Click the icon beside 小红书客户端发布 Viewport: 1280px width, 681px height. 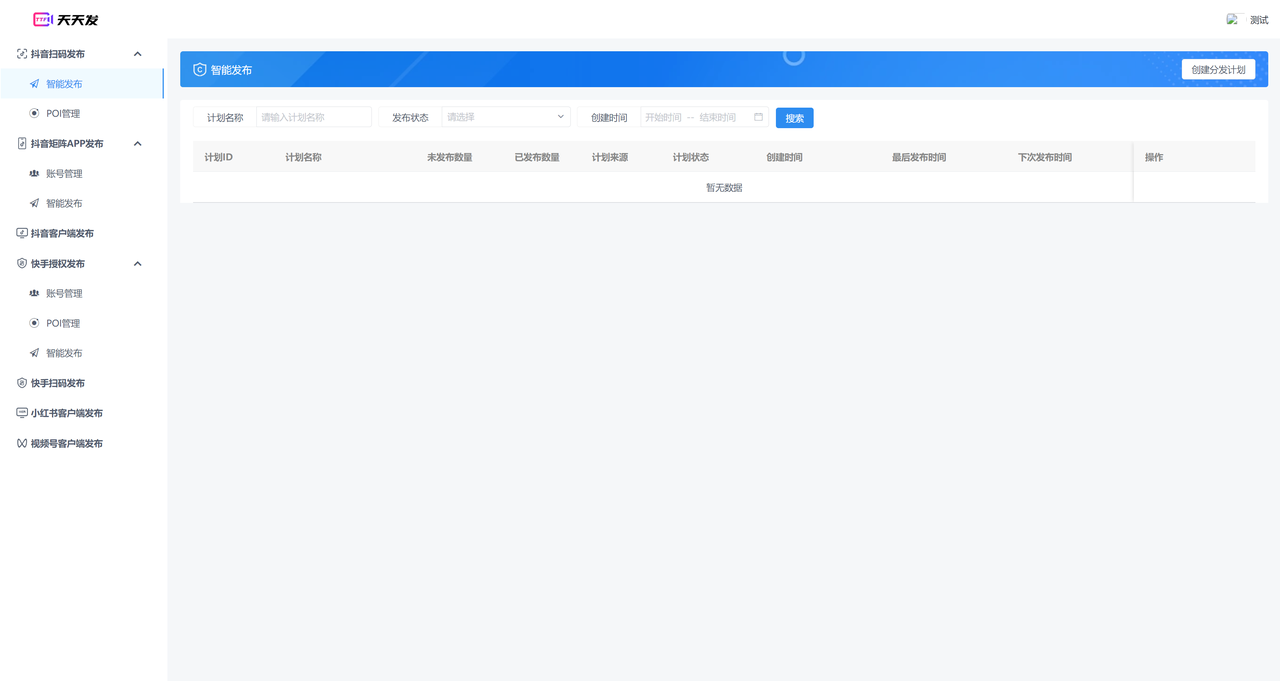pos(22,413)
